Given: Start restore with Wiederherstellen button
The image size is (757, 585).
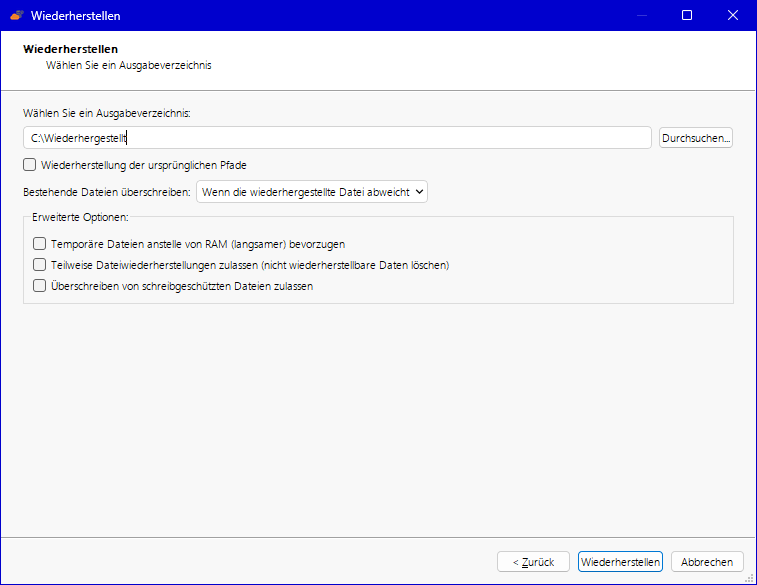Looking at the screenshot, I should pos(620,562).
